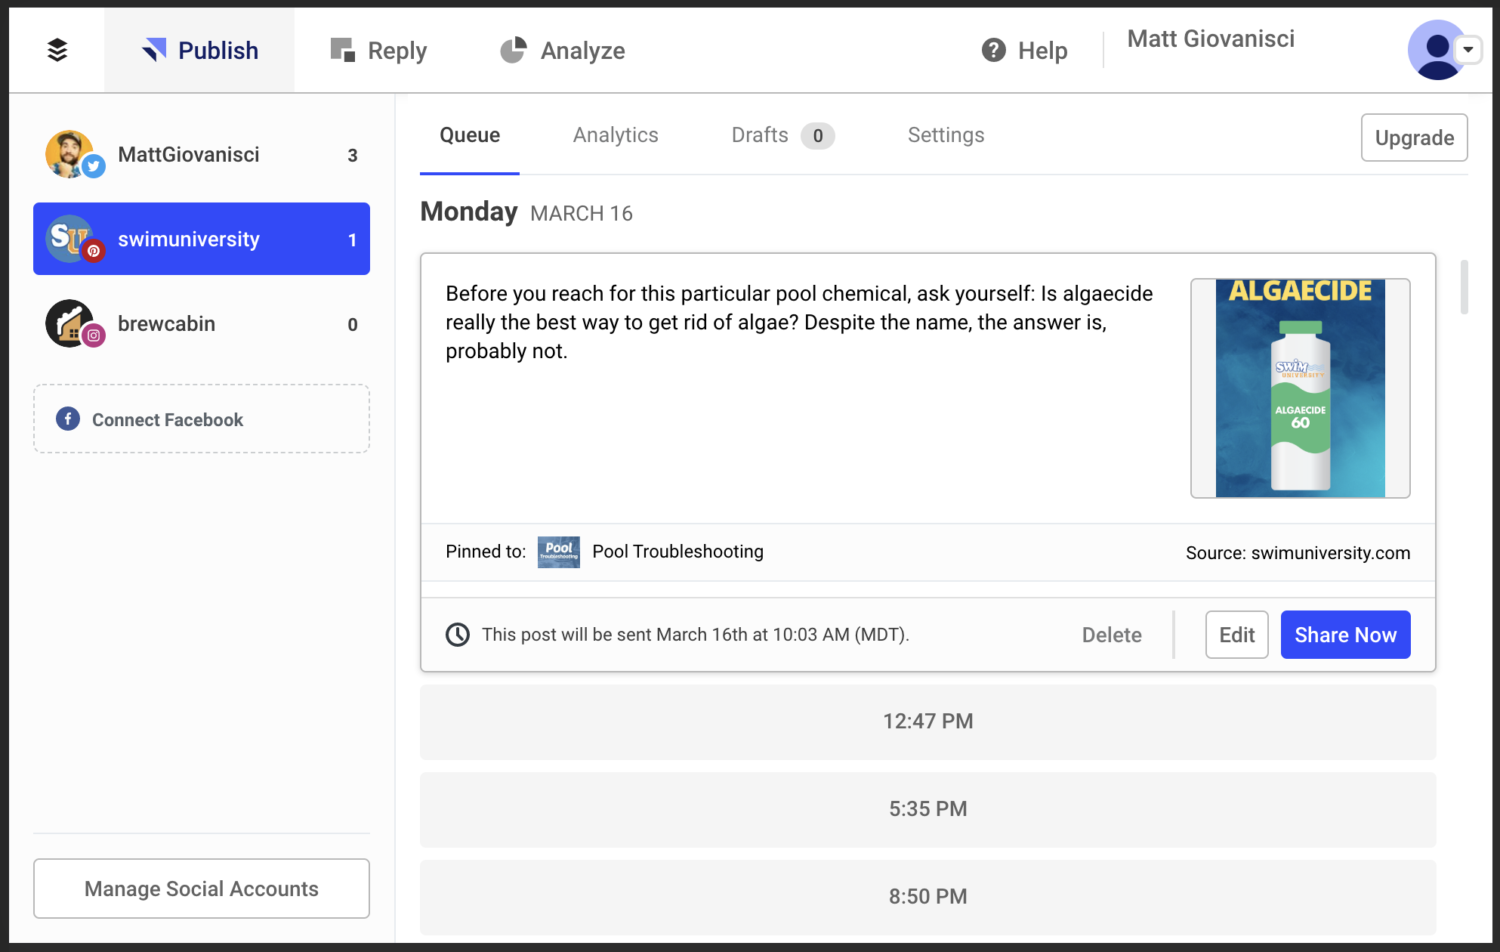
Task: Click the brewcabin profile avatar
Action: point(70,324)
